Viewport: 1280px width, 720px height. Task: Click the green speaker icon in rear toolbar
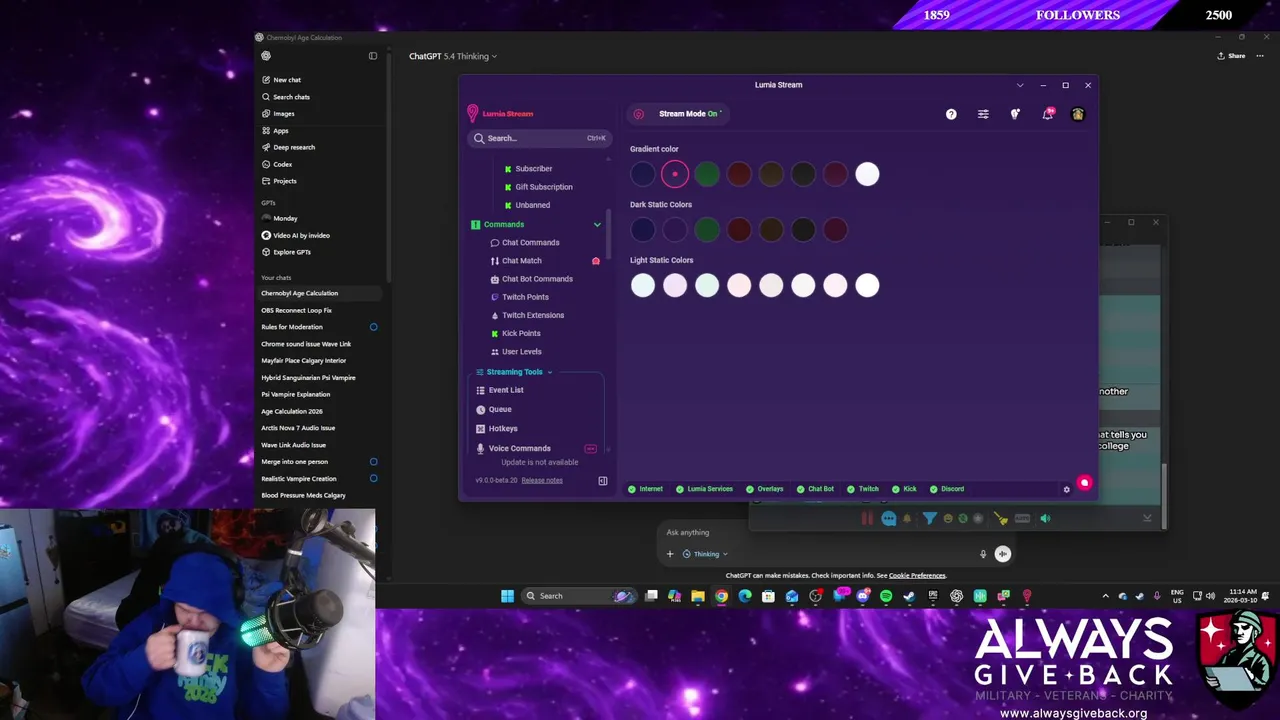(x=1045, y=518)
